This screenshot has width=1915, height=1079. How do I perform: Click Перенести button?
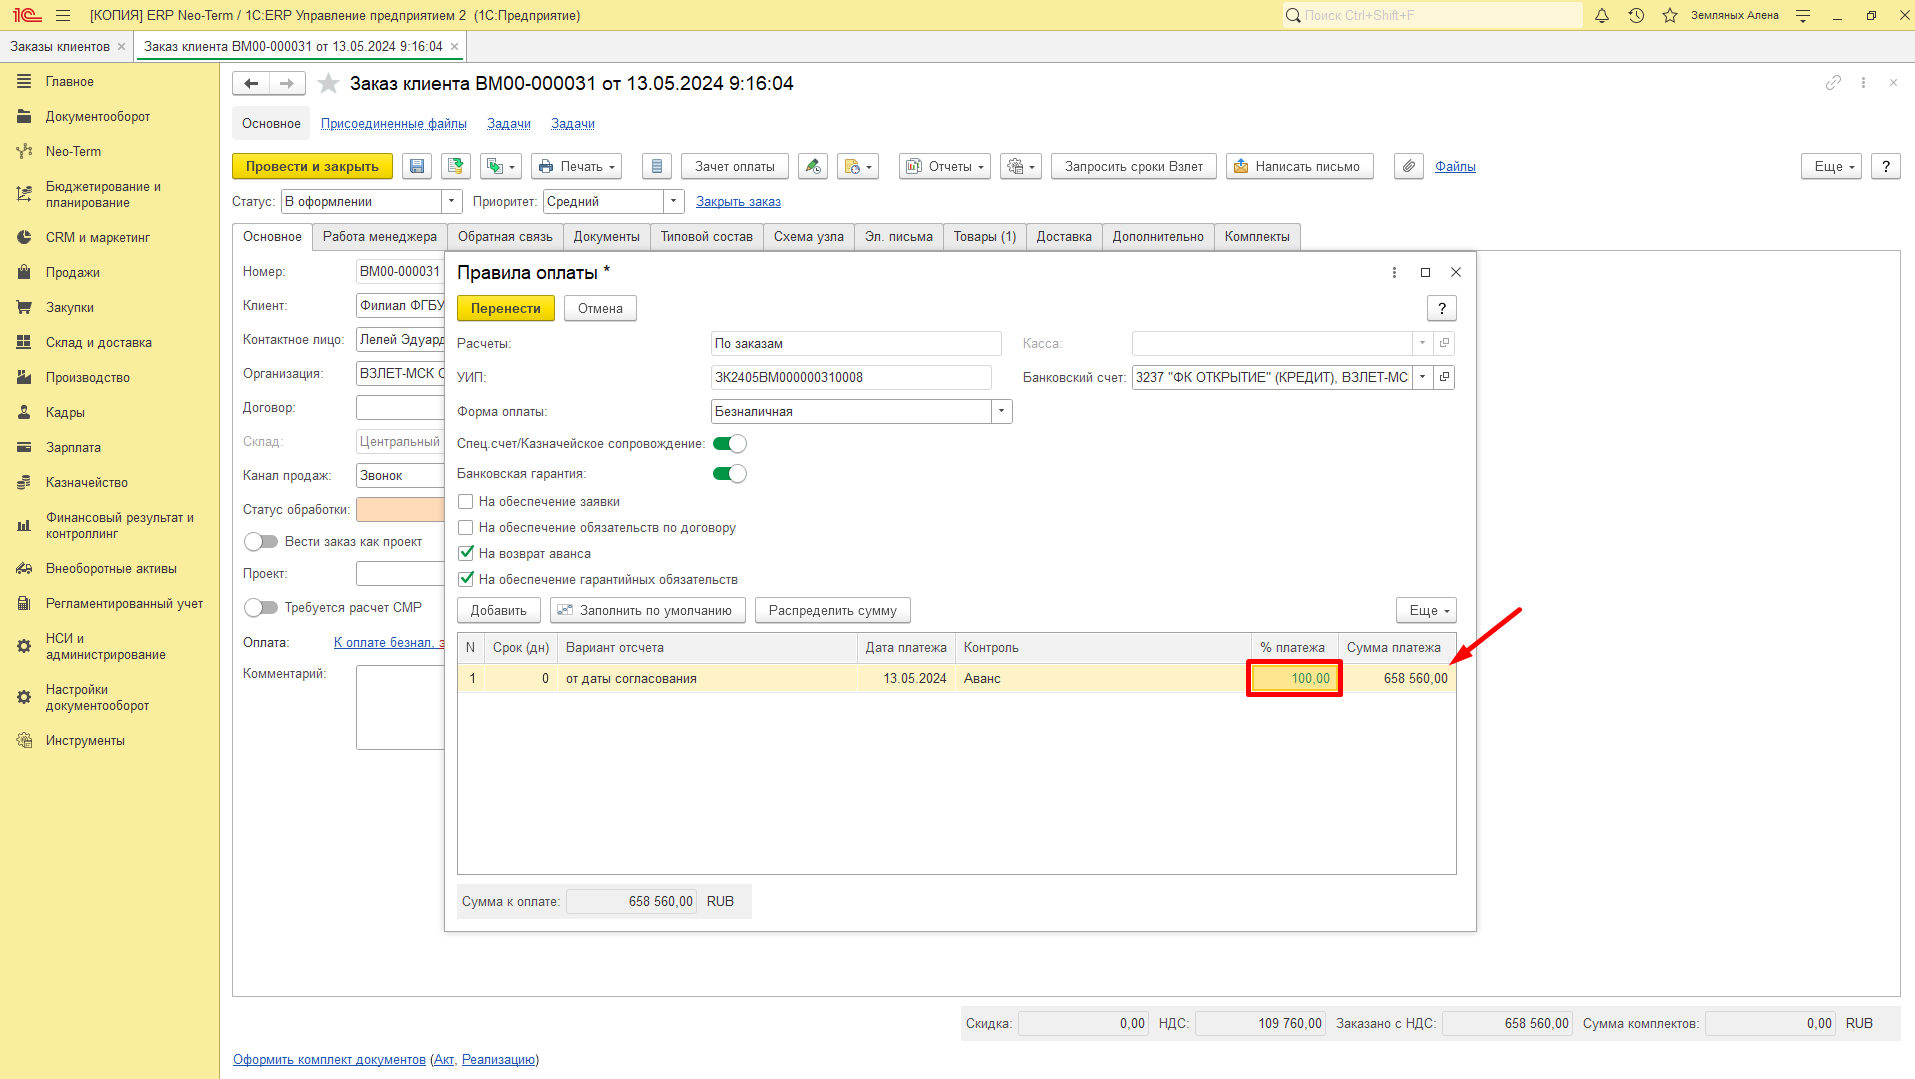pyautogui.click(x=506, y=309)
